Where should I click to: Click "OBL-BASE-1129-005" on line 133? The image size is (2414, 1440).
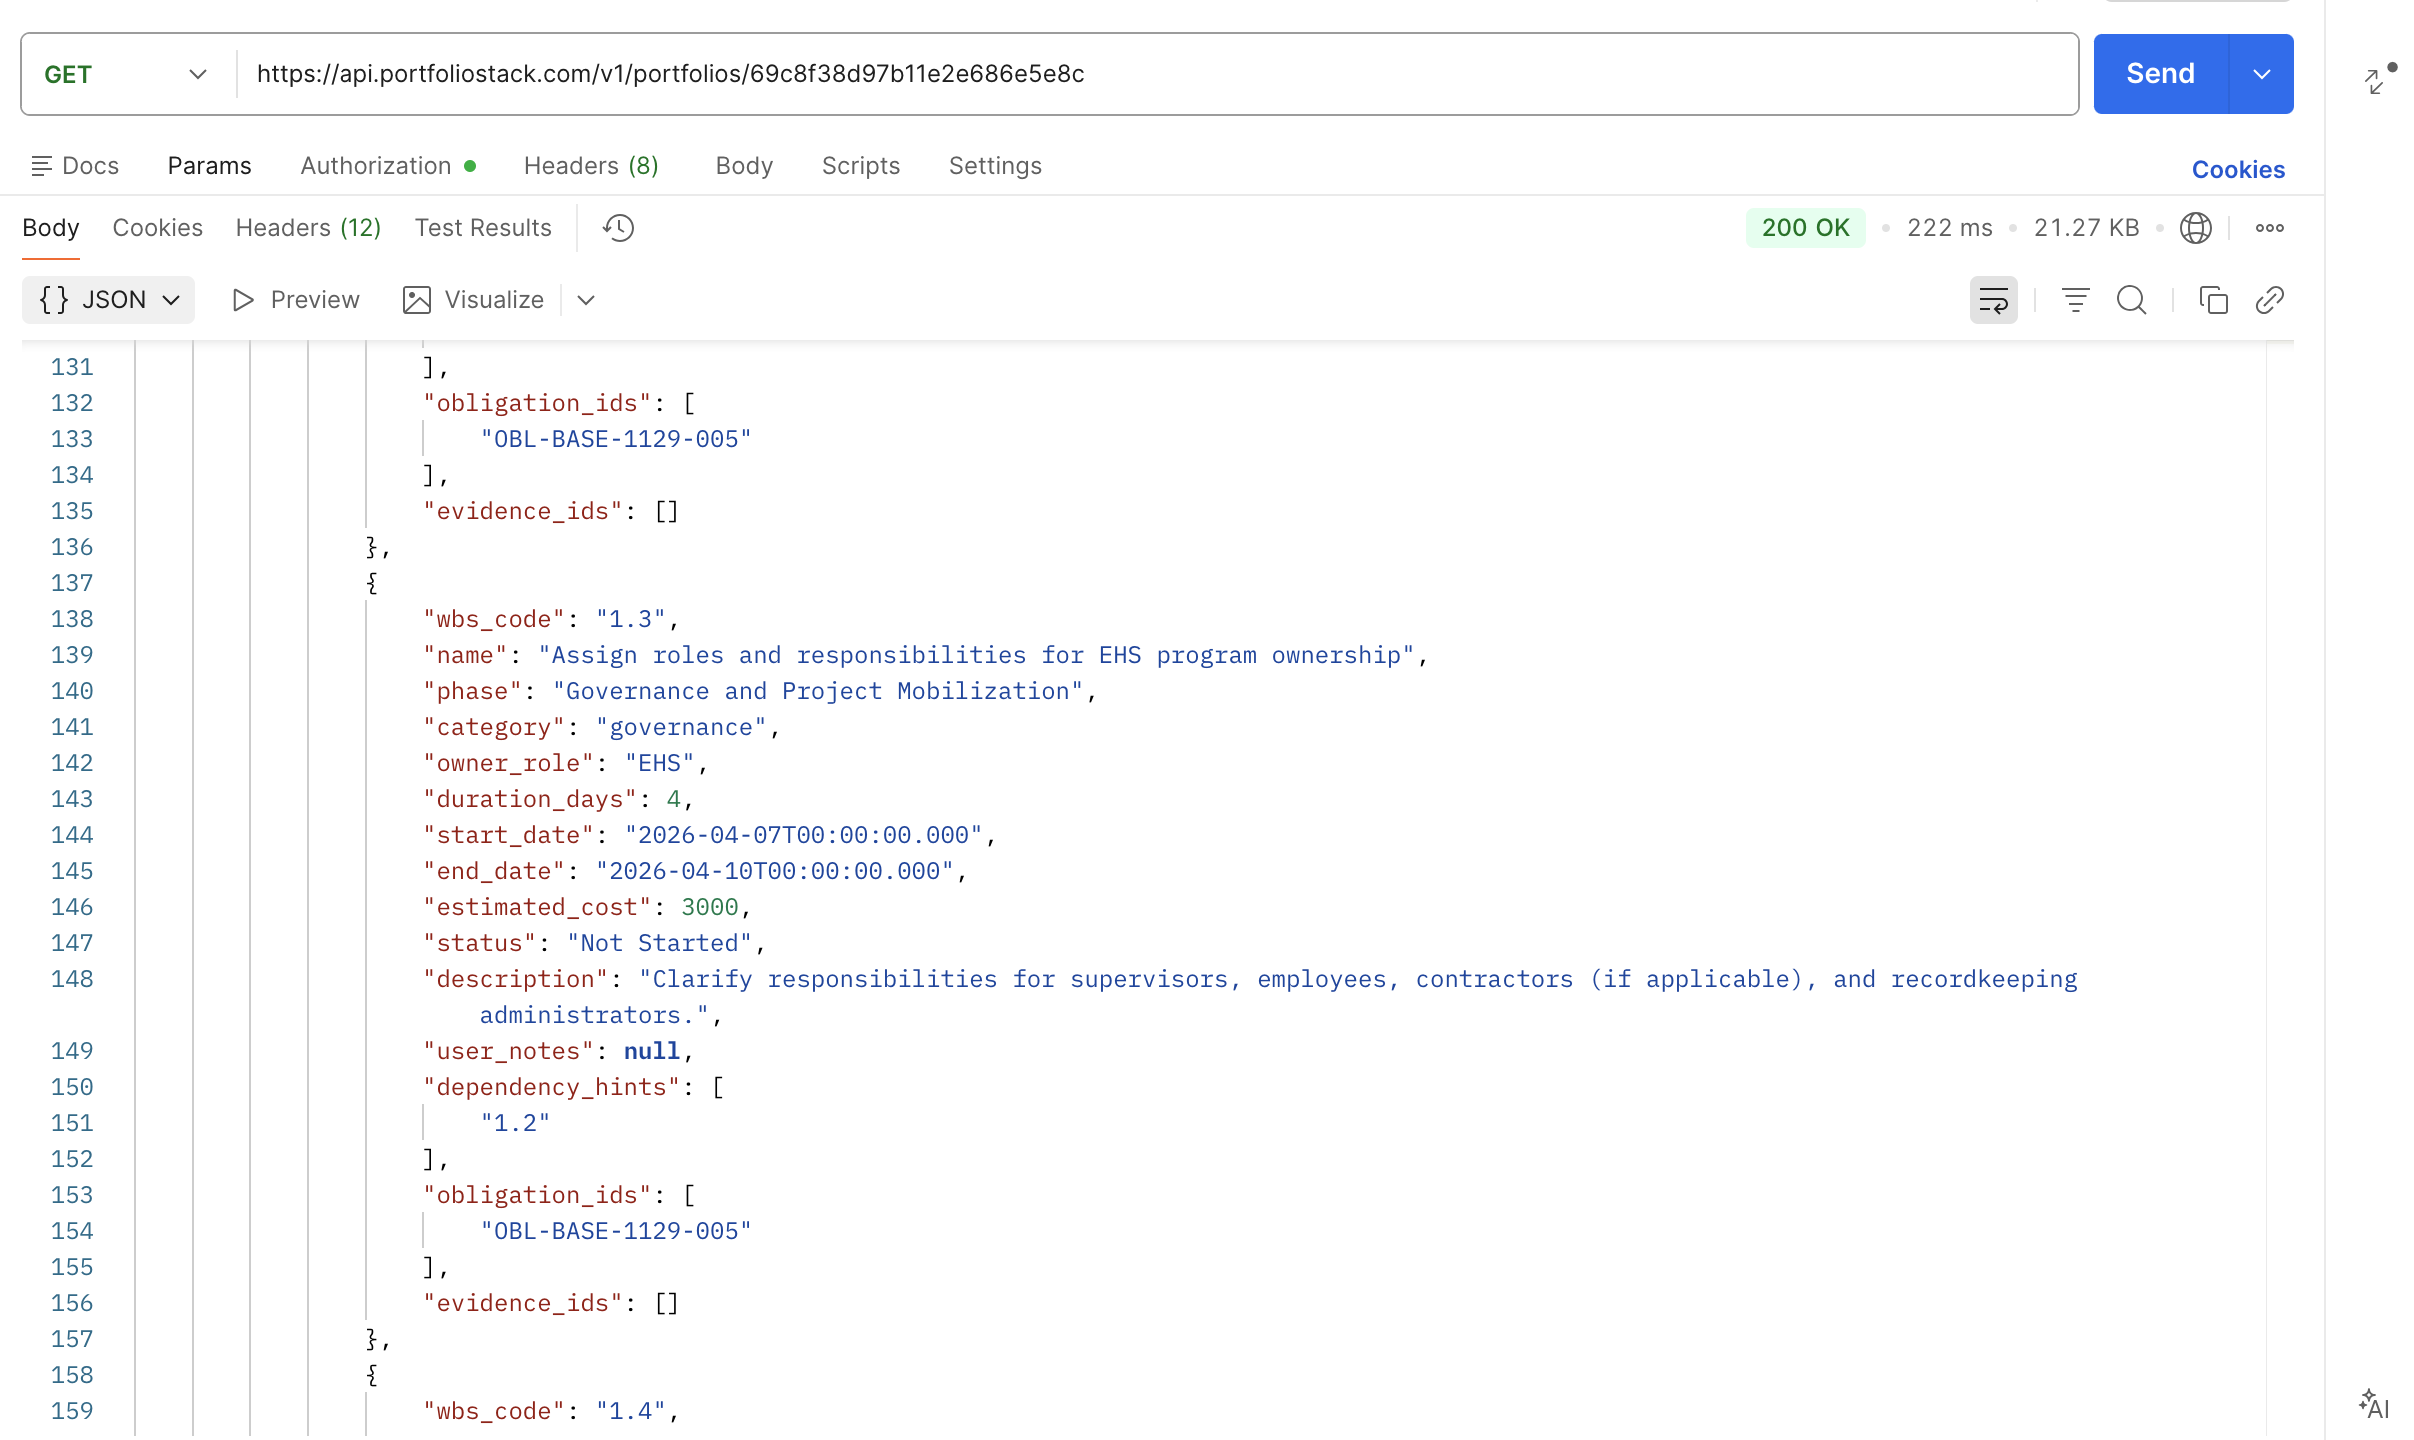[x=616, y=439]
